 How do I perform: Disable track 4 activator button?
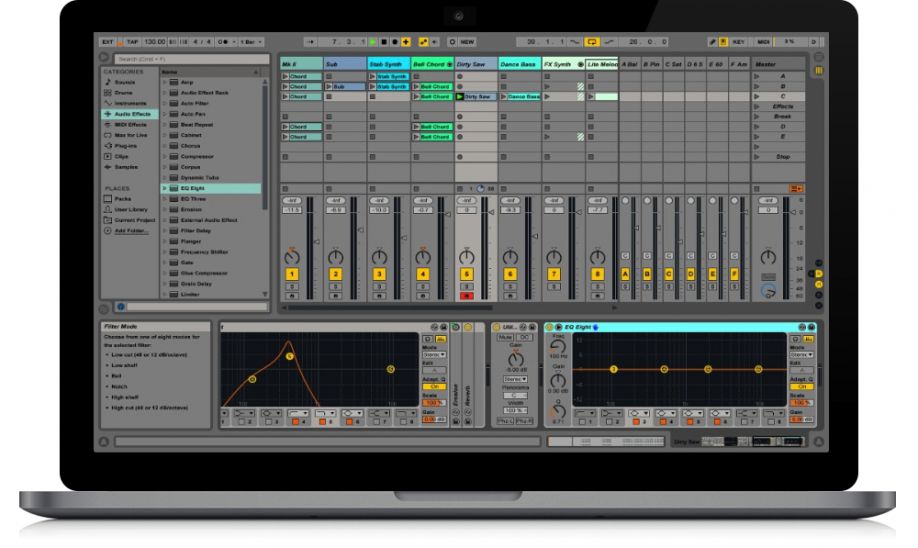[422, 273]
